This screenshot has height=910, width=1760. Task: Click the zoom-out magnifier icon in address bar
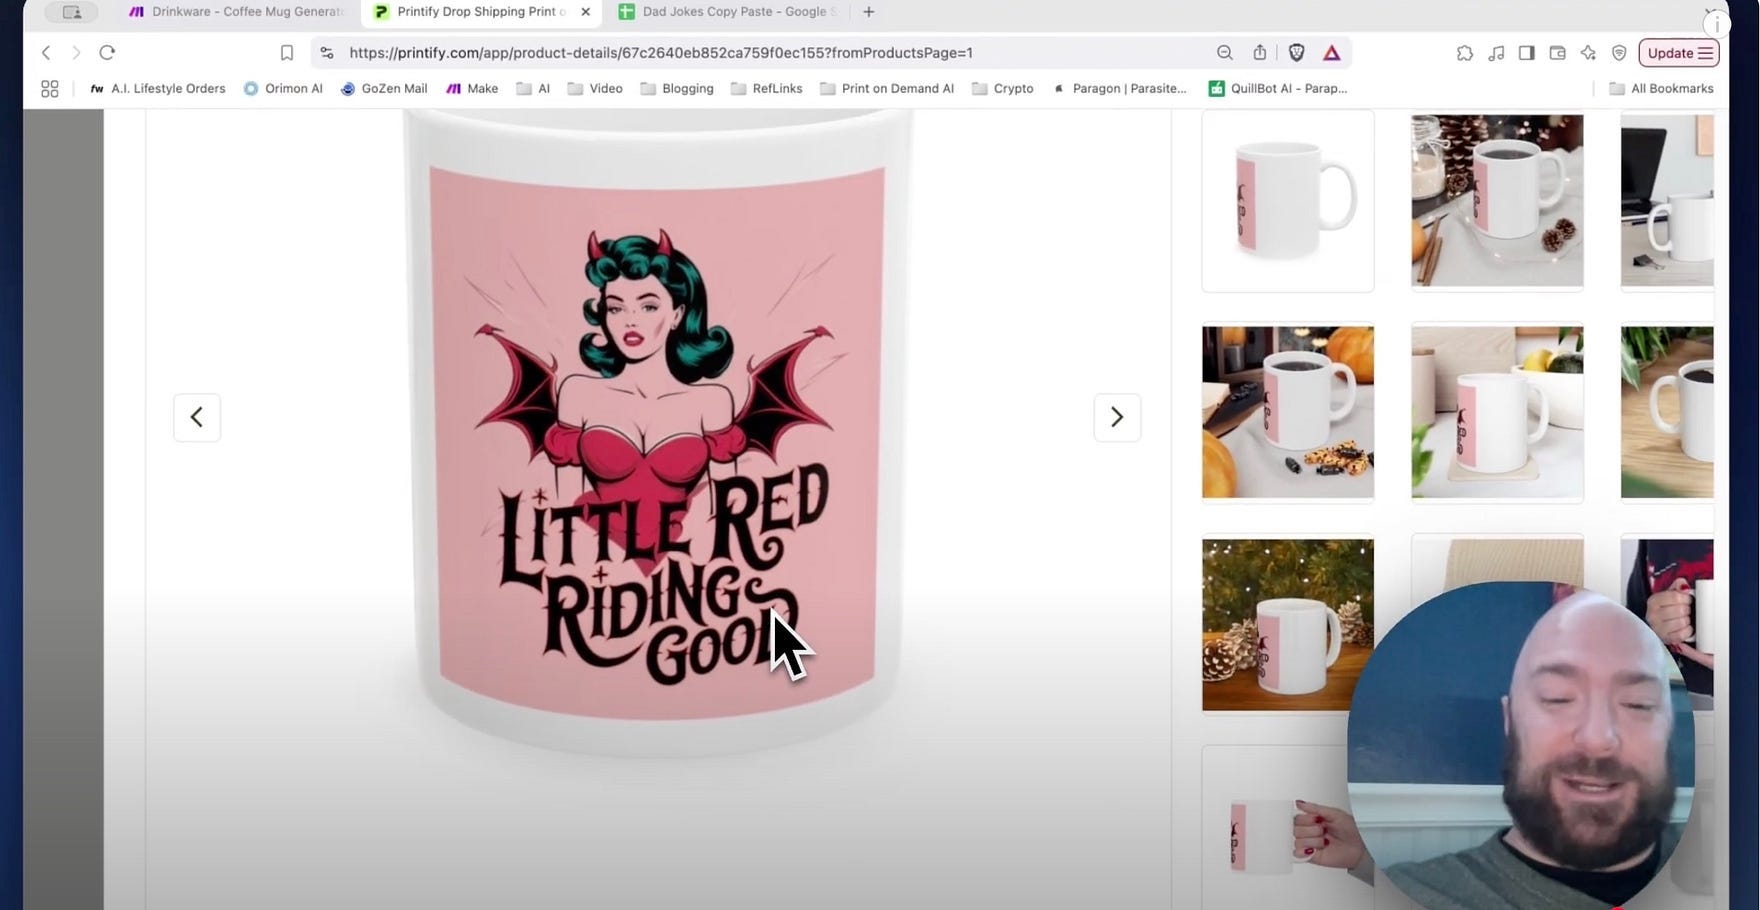1224,53
